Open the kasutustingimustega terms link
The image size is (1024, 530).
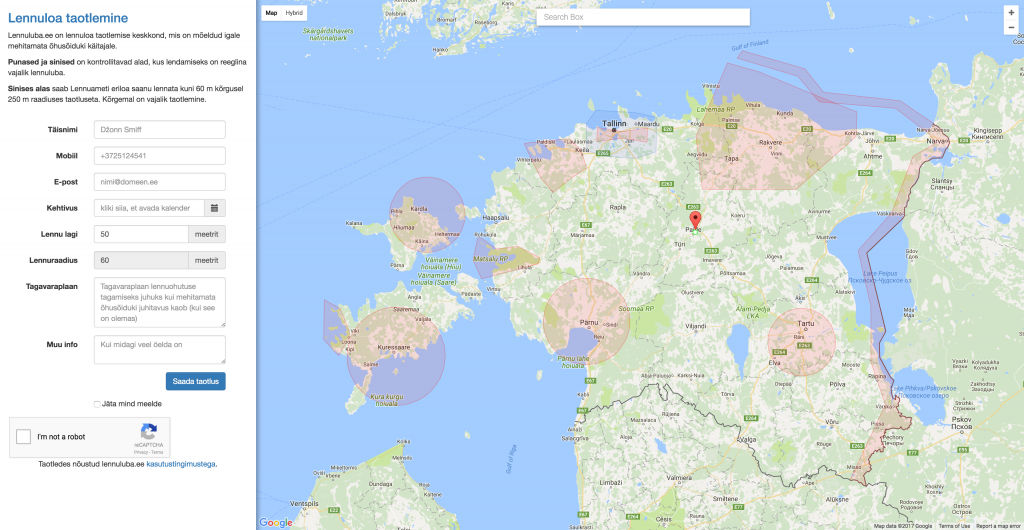click(181, 464)
